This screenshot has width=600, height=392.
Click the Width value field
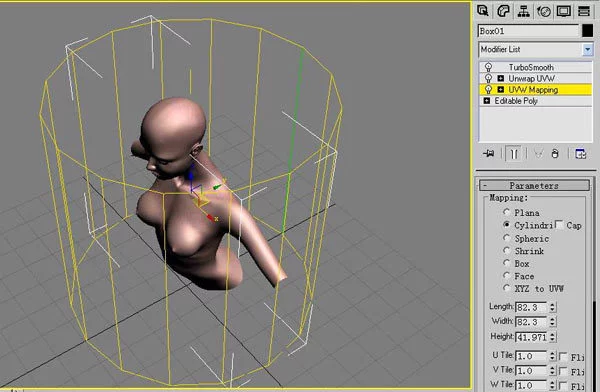[532, 322]
